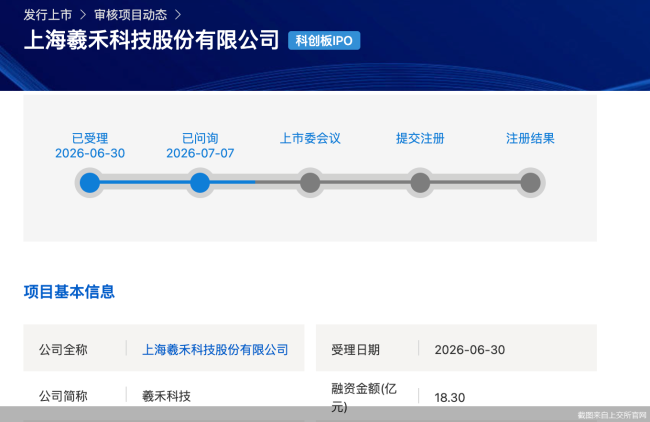Select the 上市委会议 timeline node
650x422 pixels.
click(x=310, y=183)
